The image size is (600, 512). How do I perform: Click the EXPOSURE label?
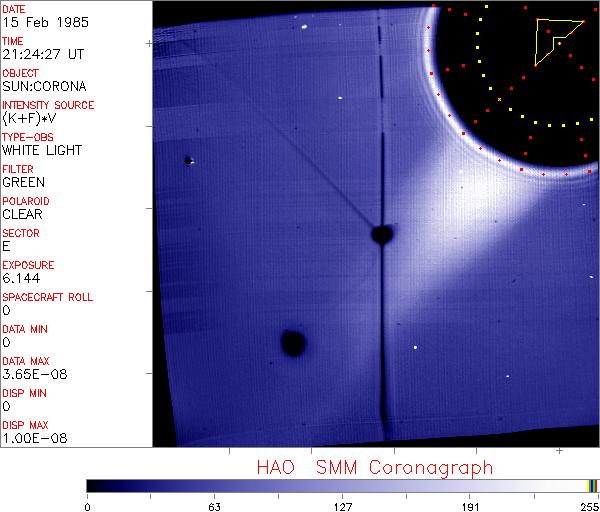click(x=28, y=265)
